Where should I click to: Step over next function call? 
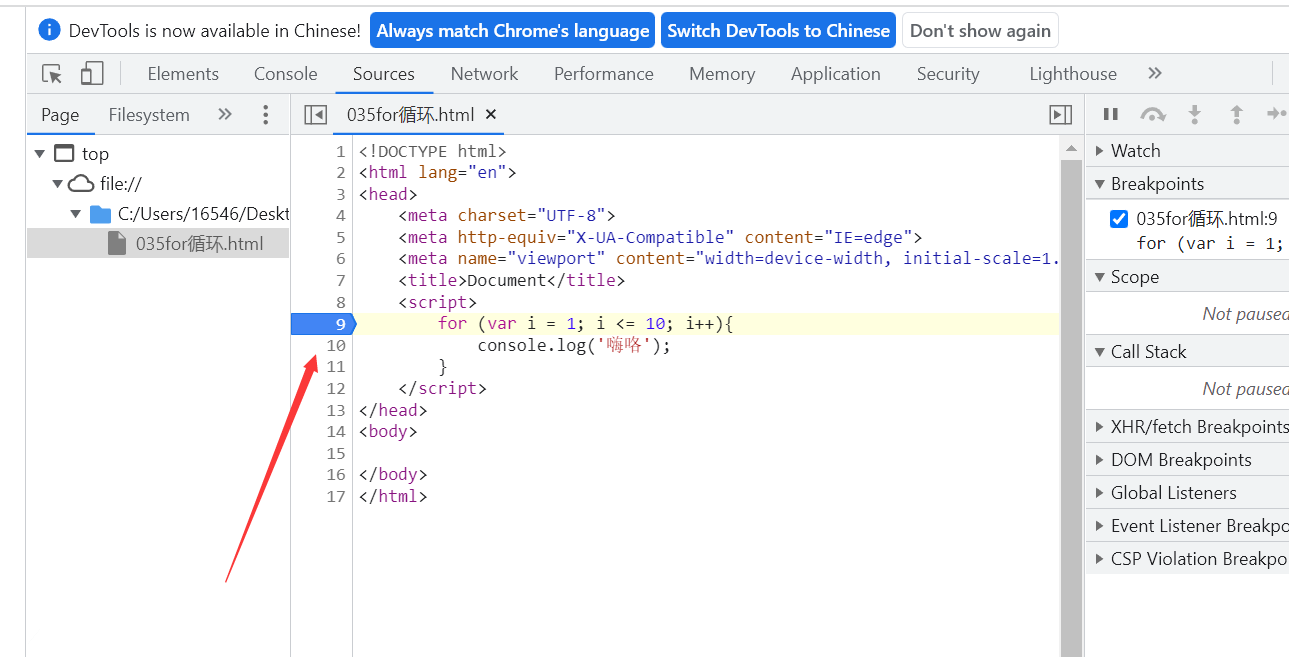click(1153, 115)
